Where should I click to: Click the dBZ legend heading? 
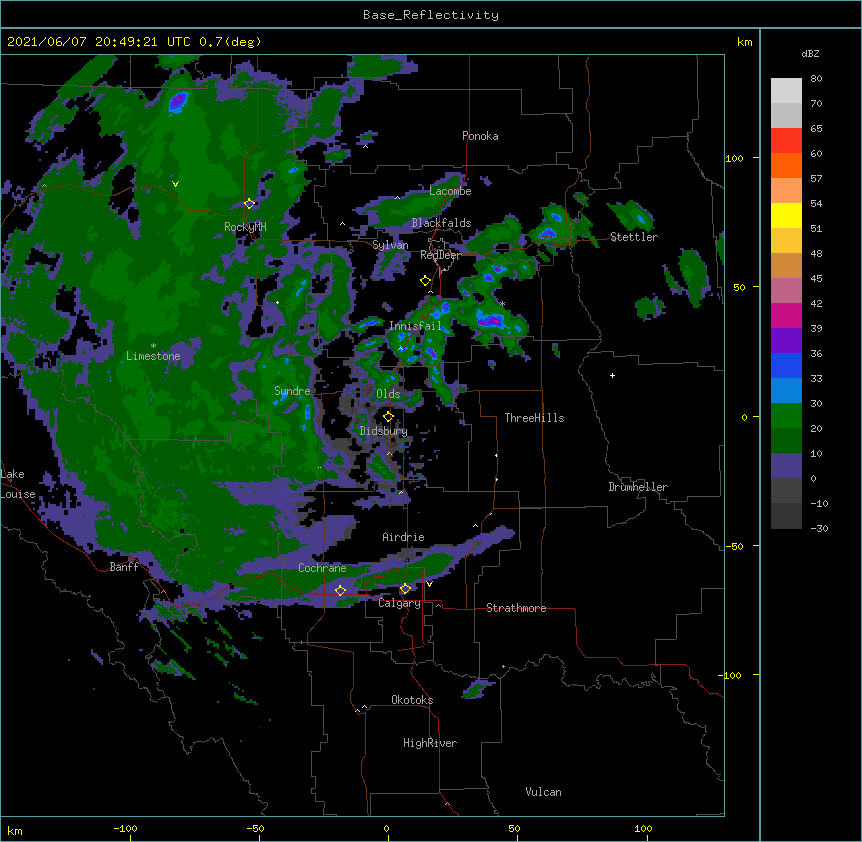point(810,53)
